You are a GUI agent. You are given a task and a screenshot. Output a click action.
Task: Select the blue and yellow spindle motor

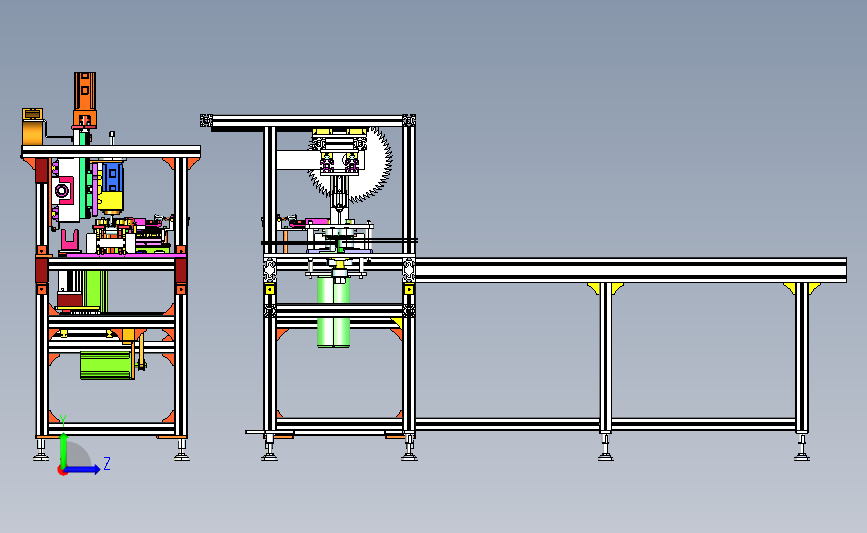(112, 187)
